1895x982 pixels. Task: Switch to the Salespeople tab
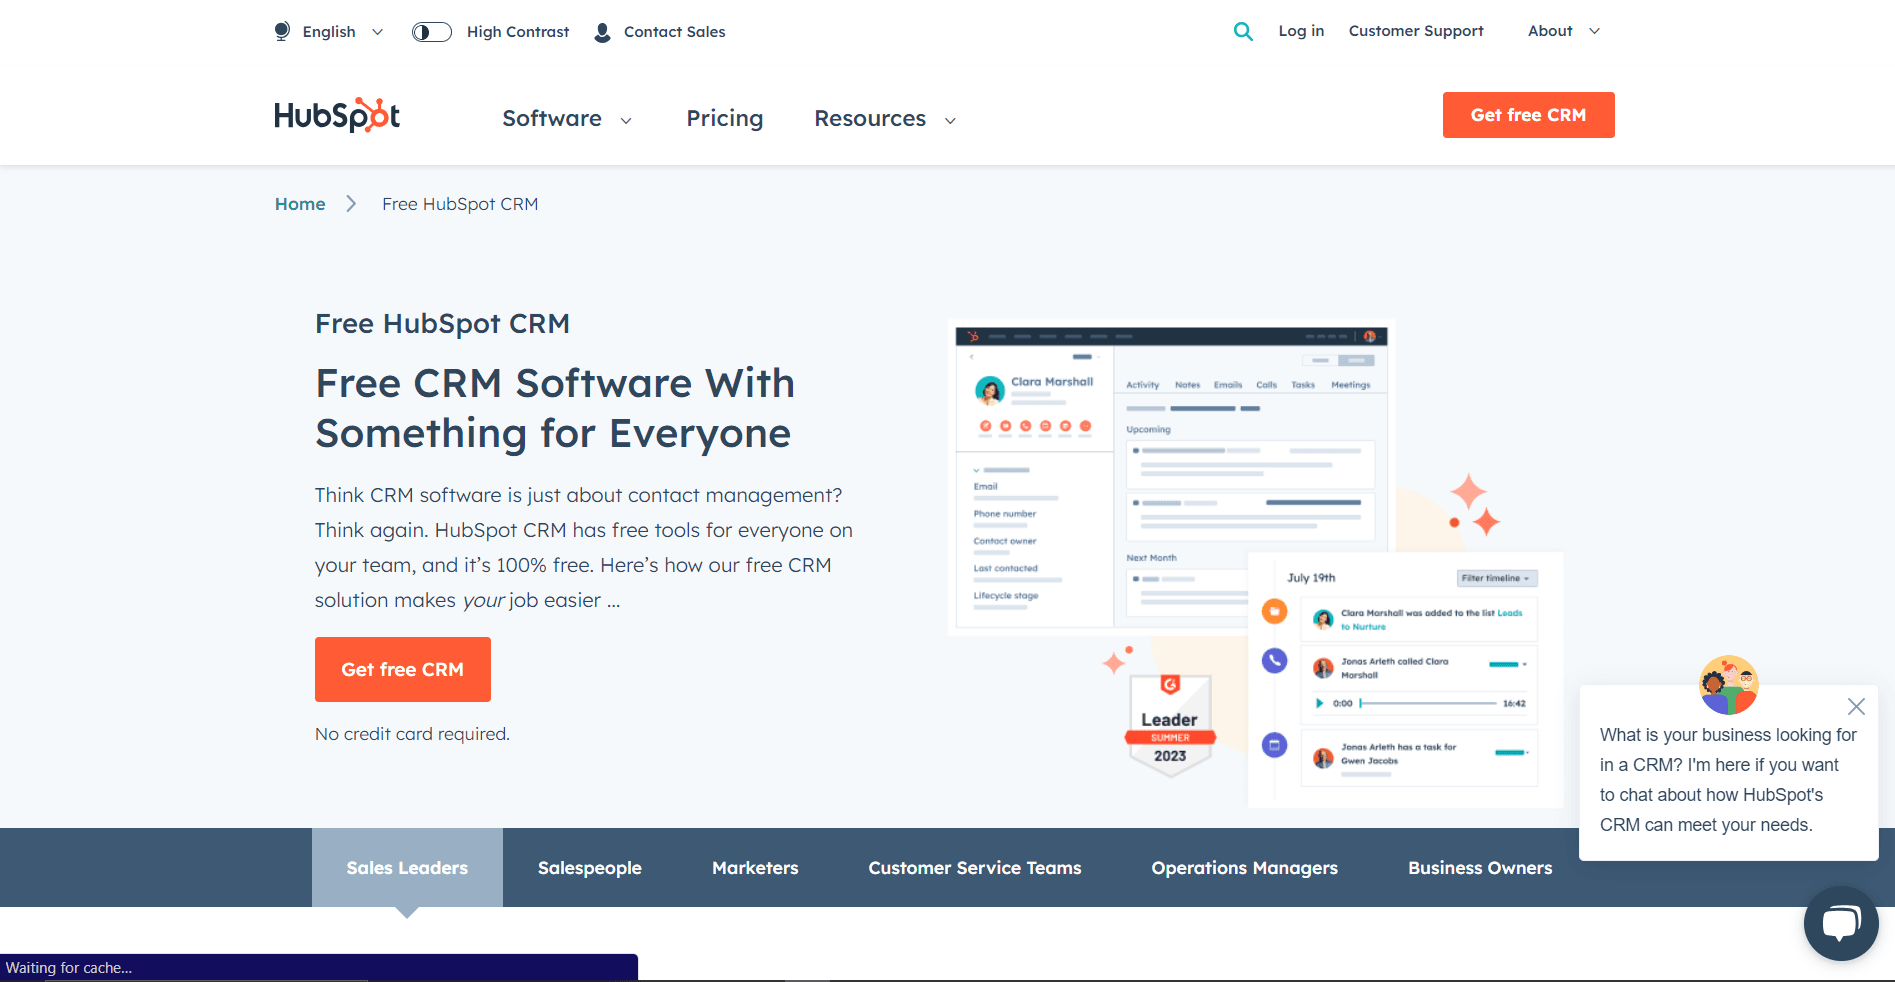(x=589, y=868)
